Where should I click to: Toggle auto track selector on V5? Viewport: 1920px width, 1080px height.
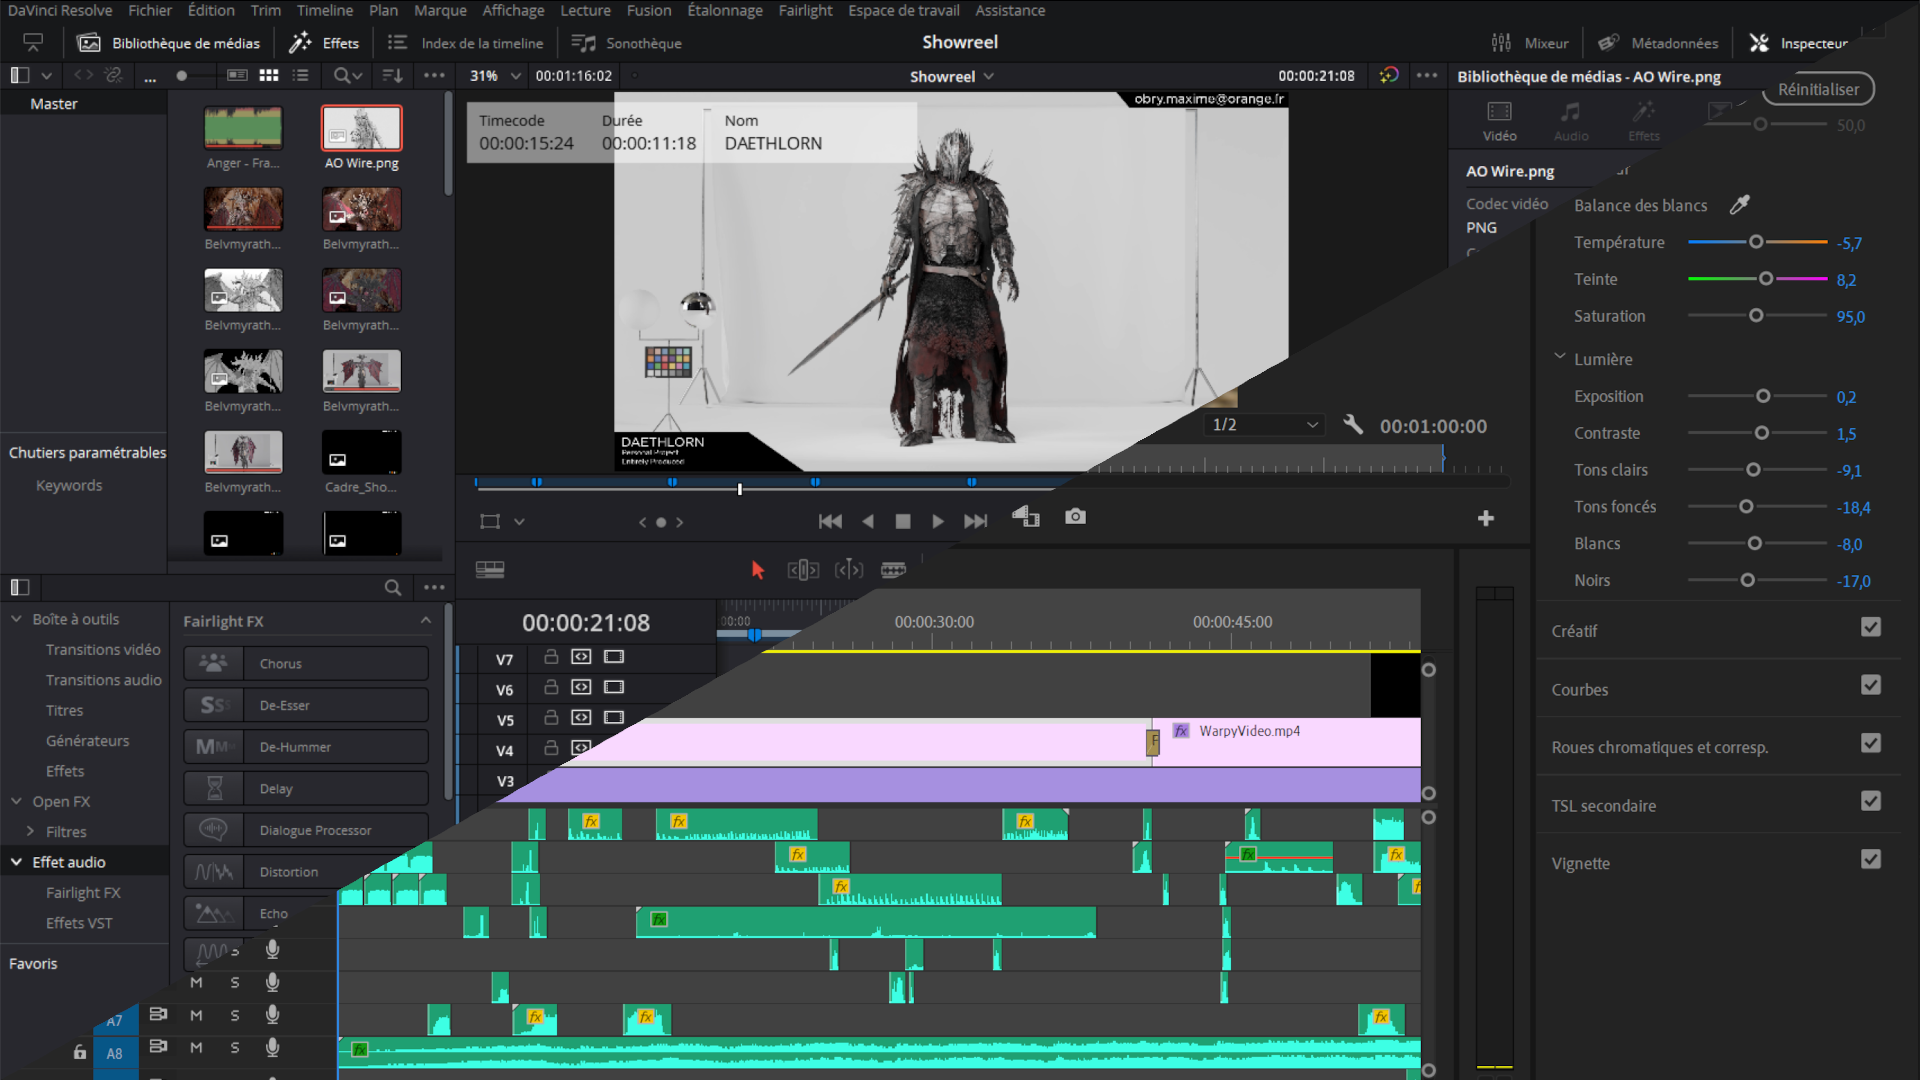tap(581, 717)
